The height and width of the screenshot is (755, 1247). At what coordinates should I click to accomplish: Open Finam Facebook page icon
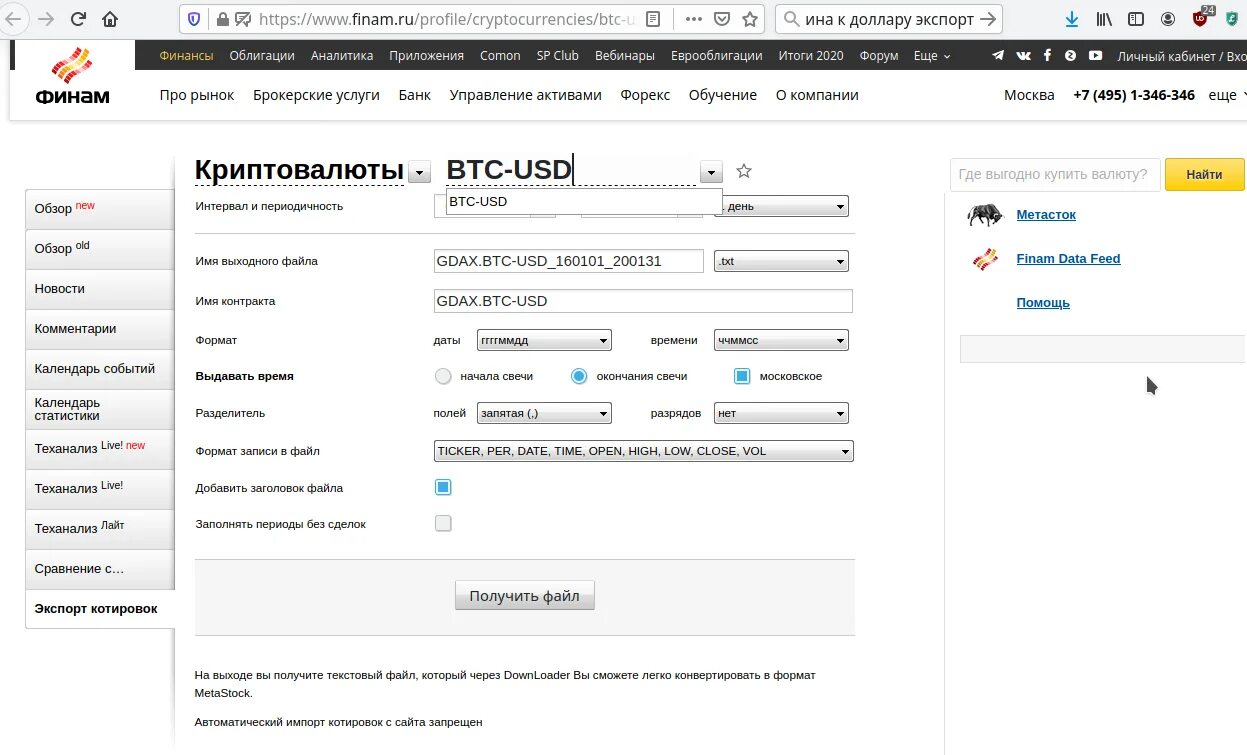[x=1047, y=56]
